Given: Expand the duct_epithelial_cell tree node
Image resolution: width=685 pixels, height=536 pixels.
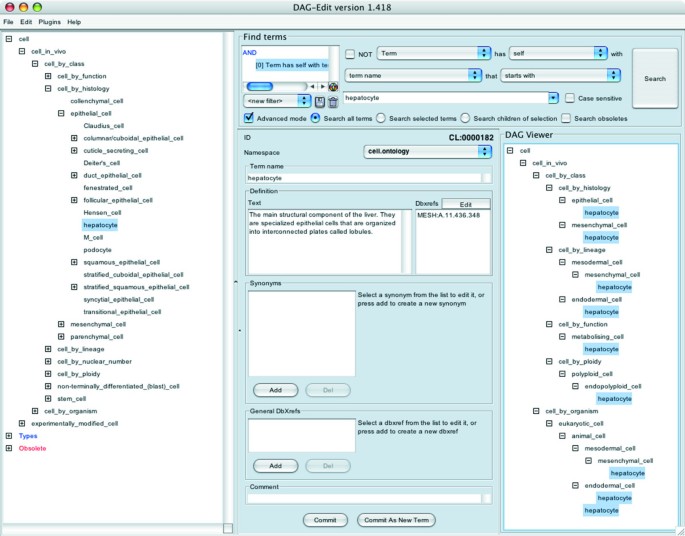Looking at the screenshot, I should pyautogui.click(x=74, y=174).
